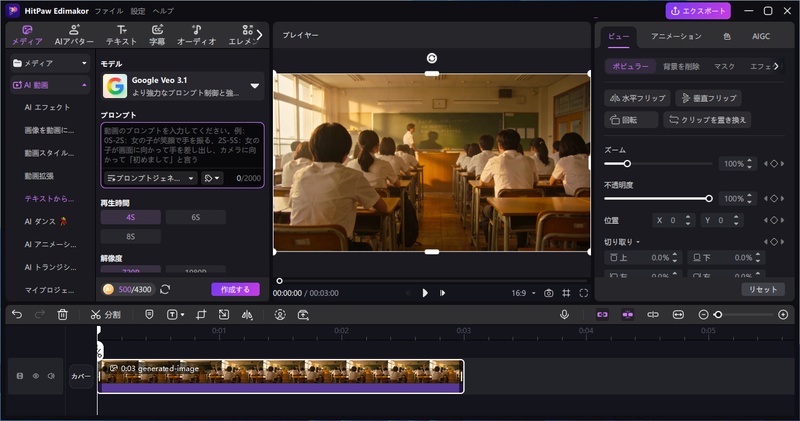Image resolution: width=800 pixels, height=421 pixels.
Task: Show more tabs with the toolbar chevron
Action: coord(259,35)
